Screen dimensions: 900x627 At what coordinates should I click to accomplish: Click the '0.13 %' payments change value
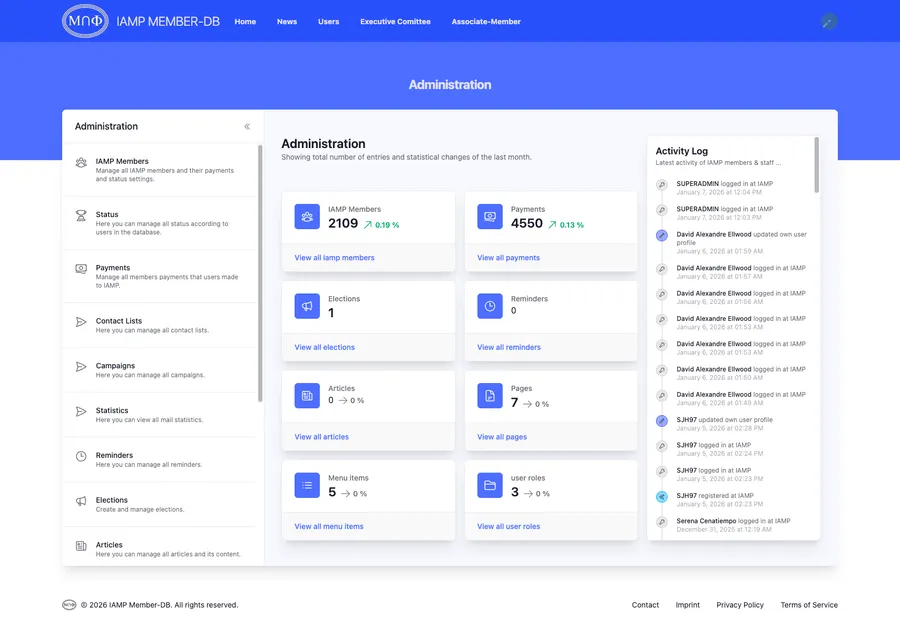(x=572, y=225)
